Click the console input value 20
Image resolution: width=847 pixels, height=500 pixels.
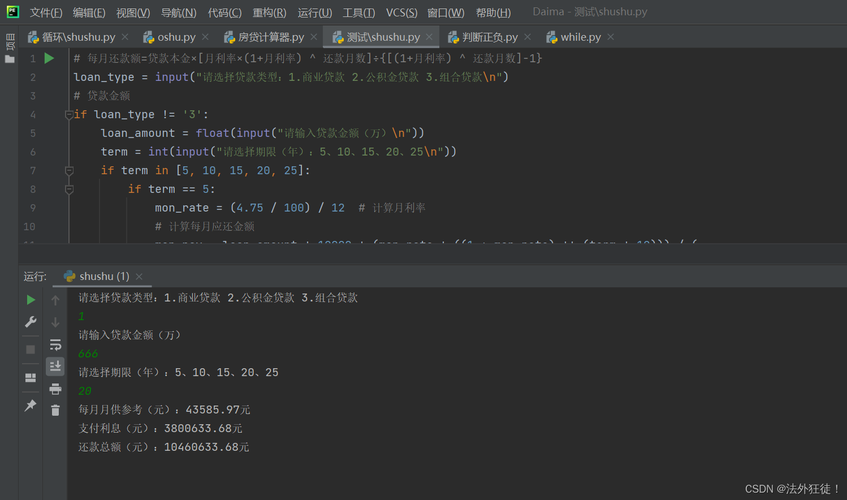[x=85, y=391]
